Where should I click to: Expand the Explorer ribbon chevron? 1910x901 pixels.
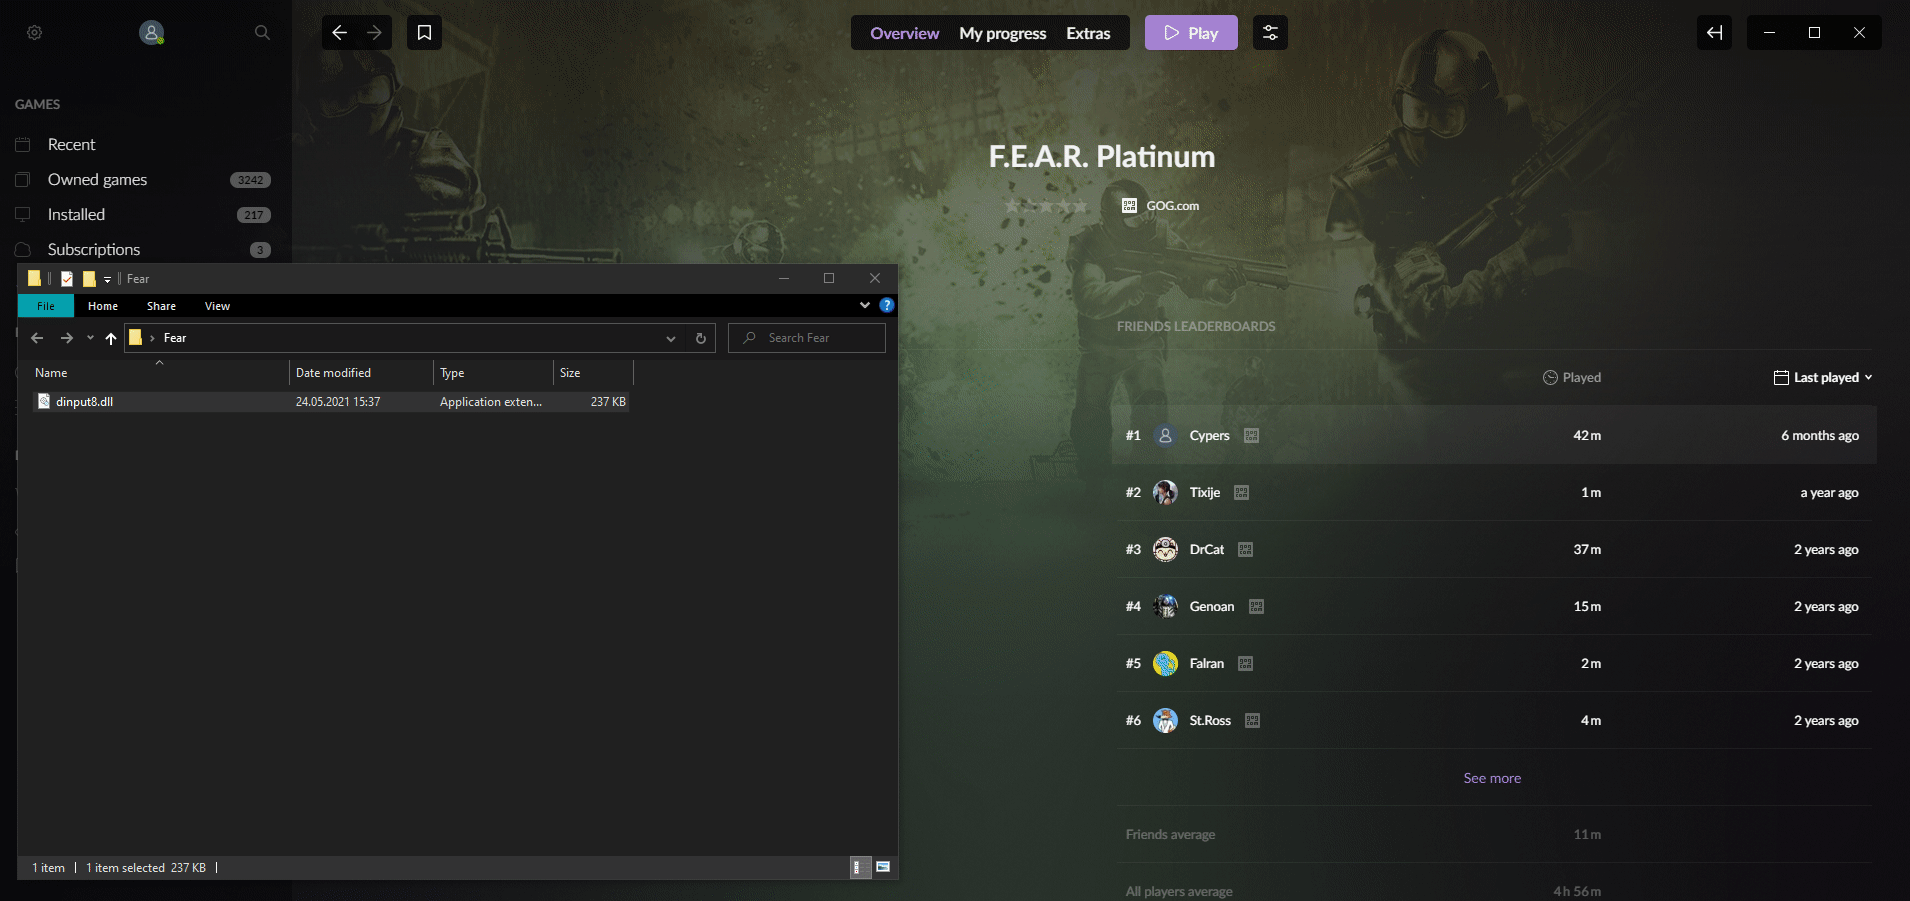coord(865,306)
